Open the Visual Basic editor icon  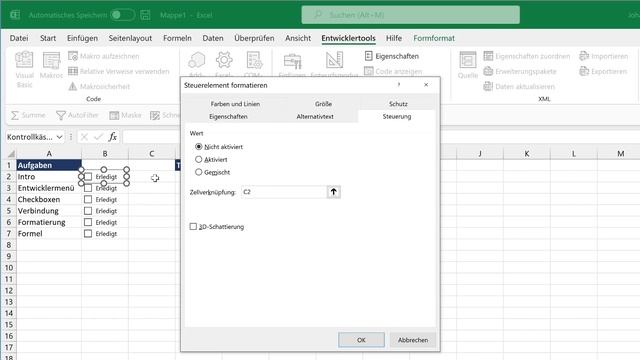coord(24,60)
